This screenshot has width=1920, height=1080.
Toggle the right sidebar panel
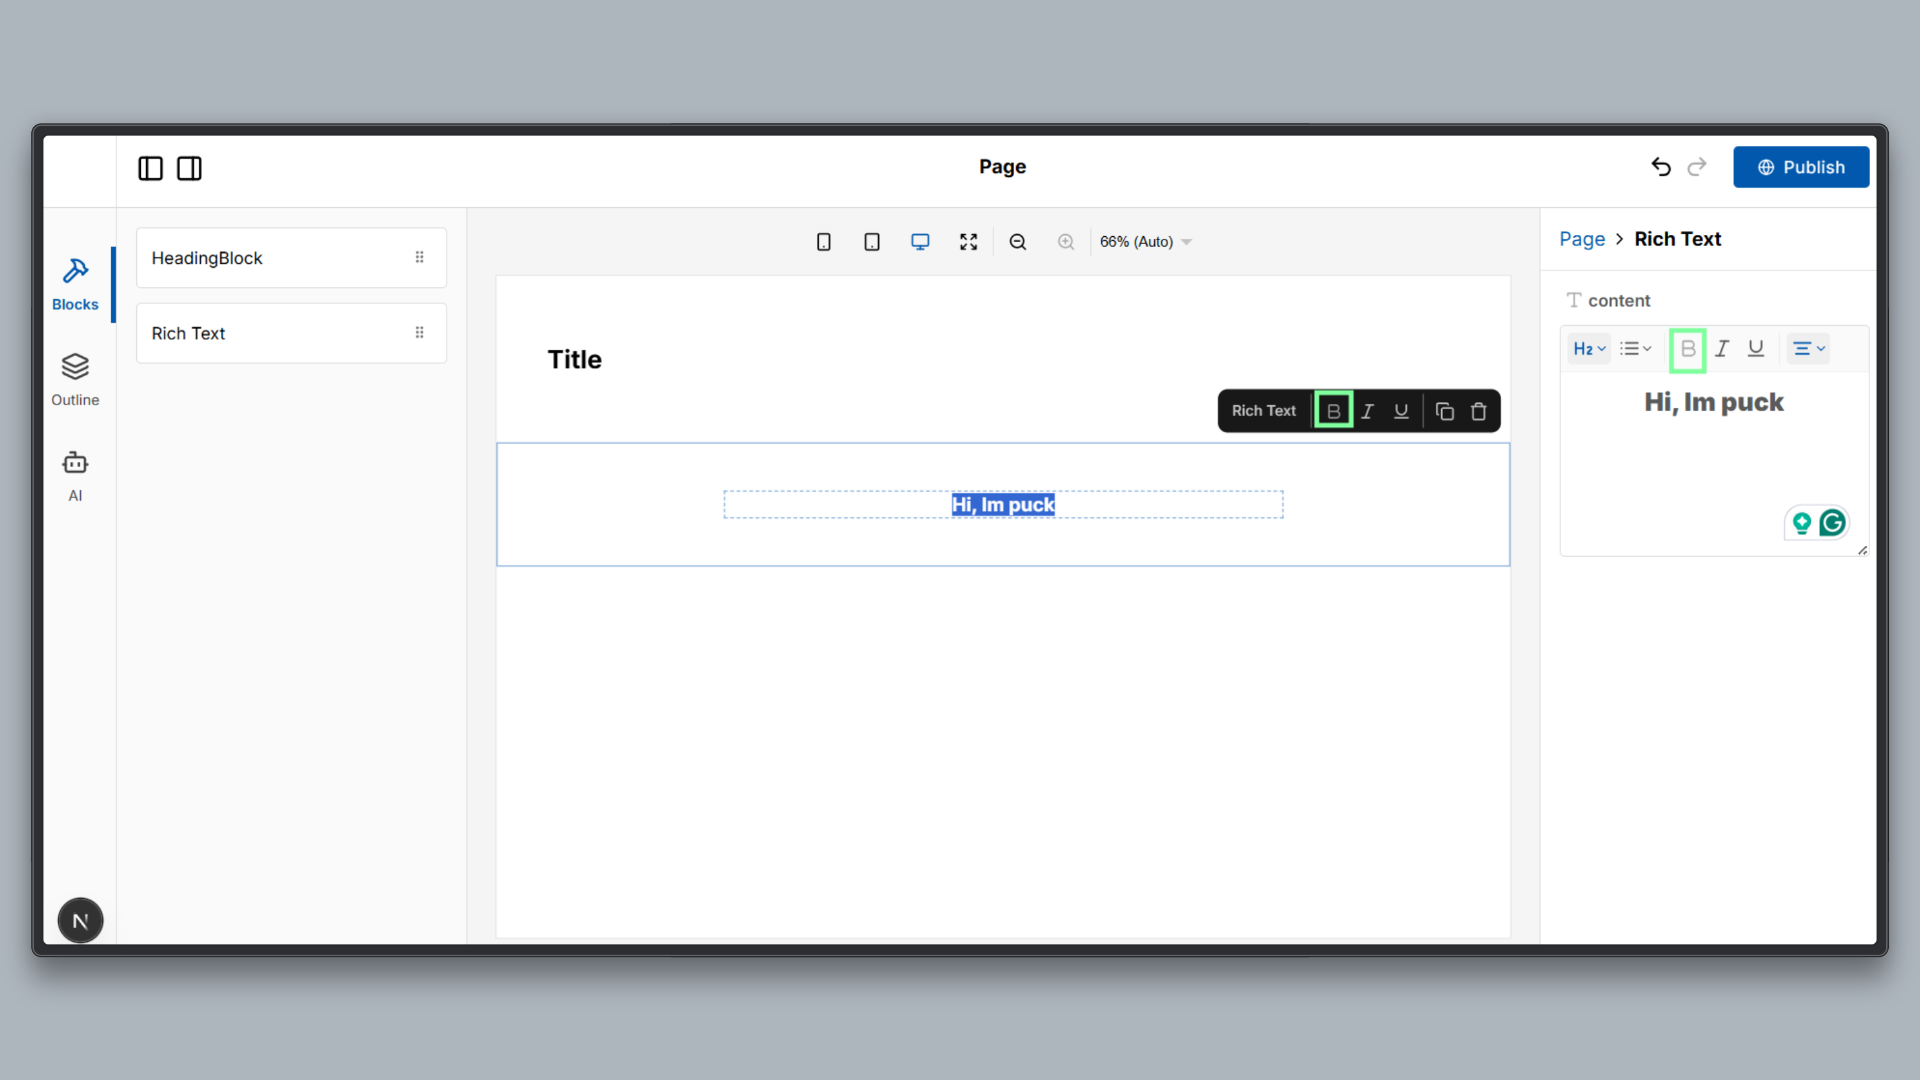point(188,168)
